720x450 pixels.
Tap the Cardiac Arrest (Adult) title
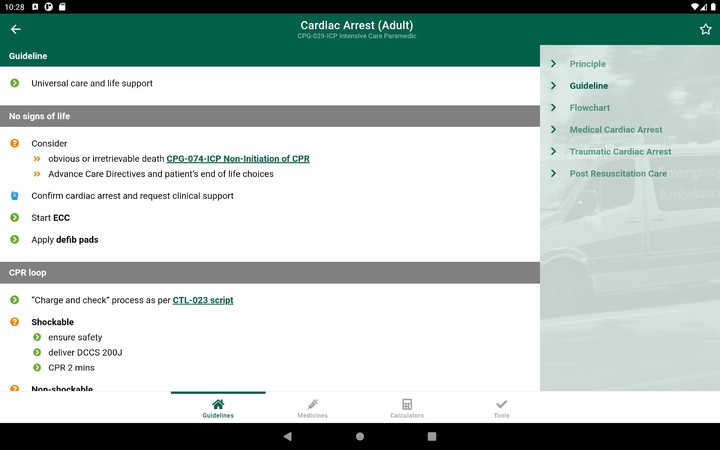357,25
